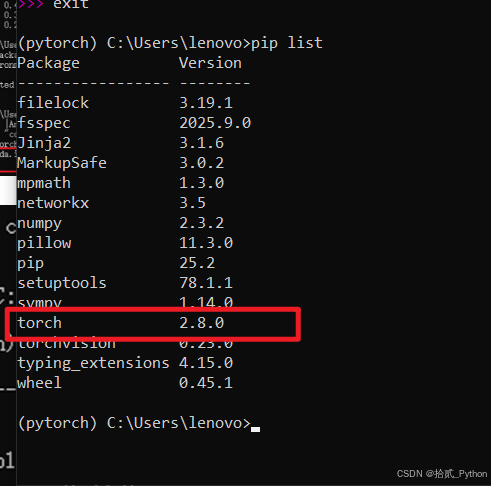
Task: Click the 'filelock' package name
Action: pos(53,103)
